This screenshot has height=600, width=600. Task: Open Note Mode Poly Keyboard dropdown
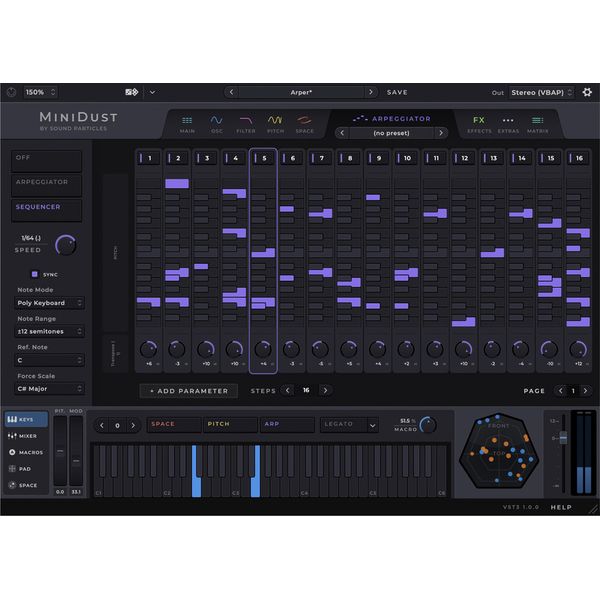click(49, 303)
